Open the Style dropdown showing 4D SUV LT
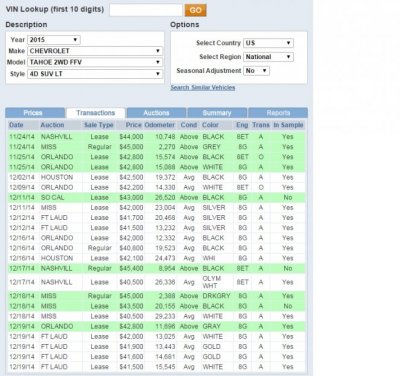Viewport: 400px width, 376px height. 95,74
